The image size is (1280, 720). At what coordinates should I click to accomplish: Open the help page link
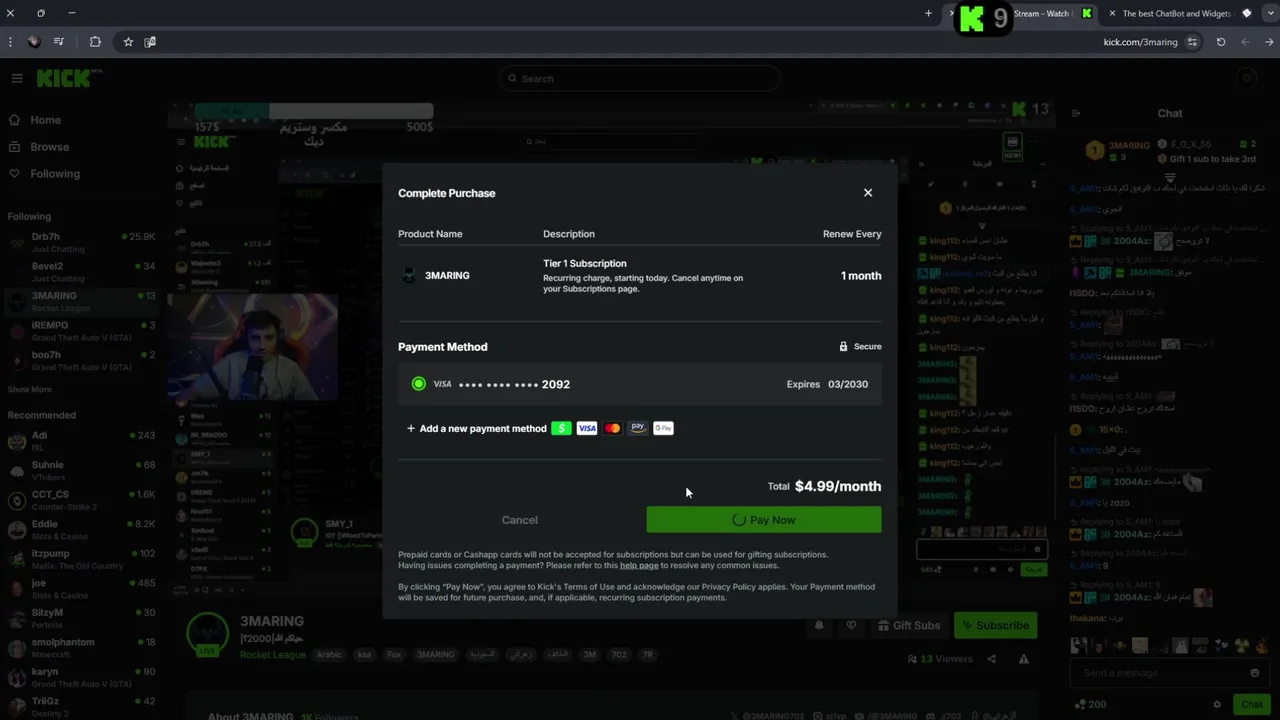tap(639, 566)
